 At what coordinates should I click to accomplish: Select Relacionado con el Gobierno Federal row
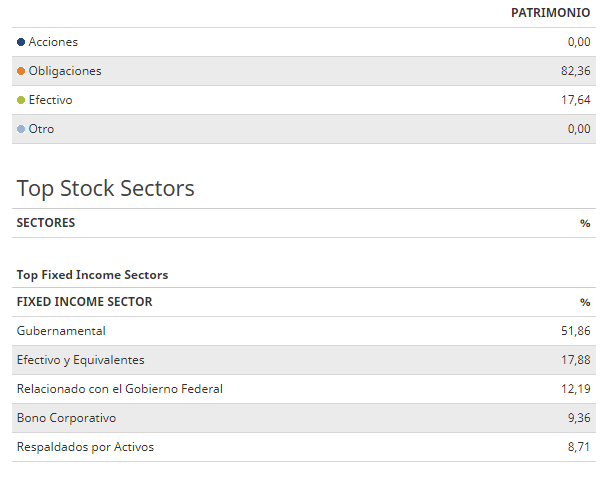[304, 389]
